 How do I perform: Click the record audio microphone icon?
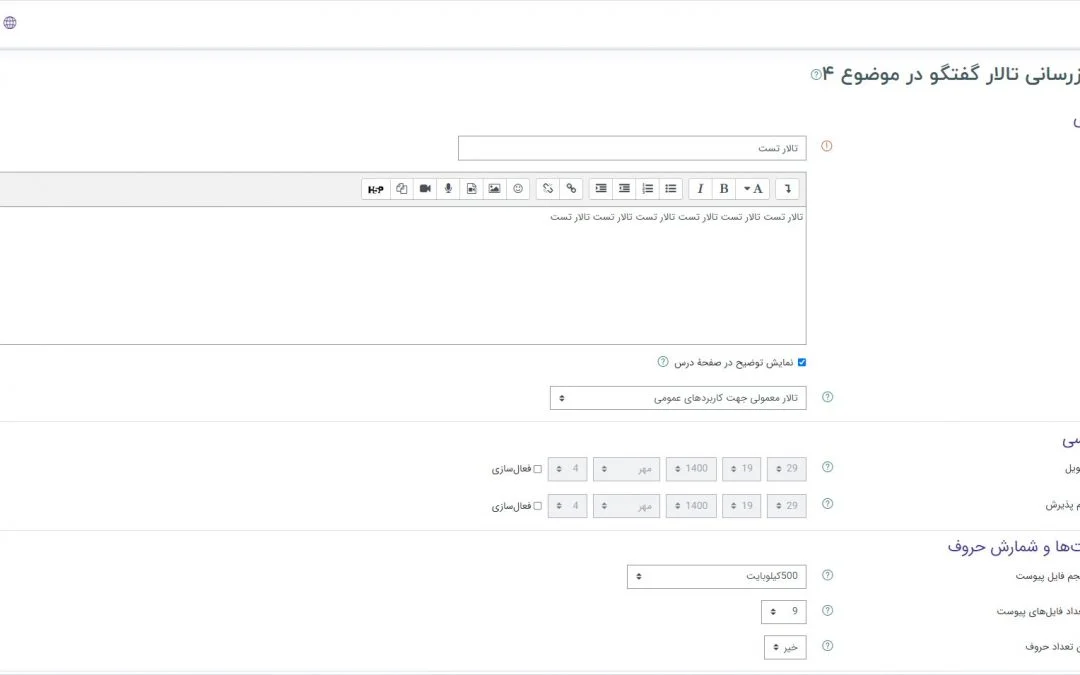pyautogui.click(x=448, y=188)
